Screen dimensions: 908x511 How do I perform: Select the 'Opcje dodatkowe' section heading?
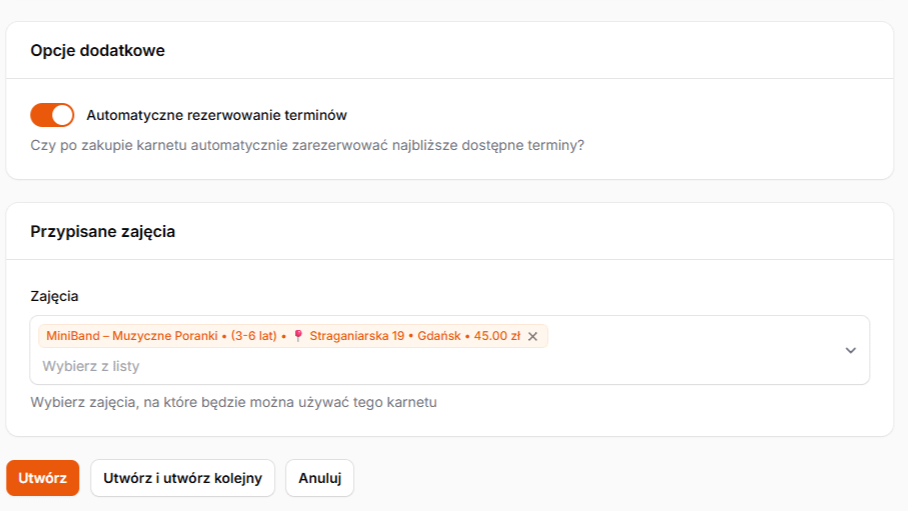97,51
